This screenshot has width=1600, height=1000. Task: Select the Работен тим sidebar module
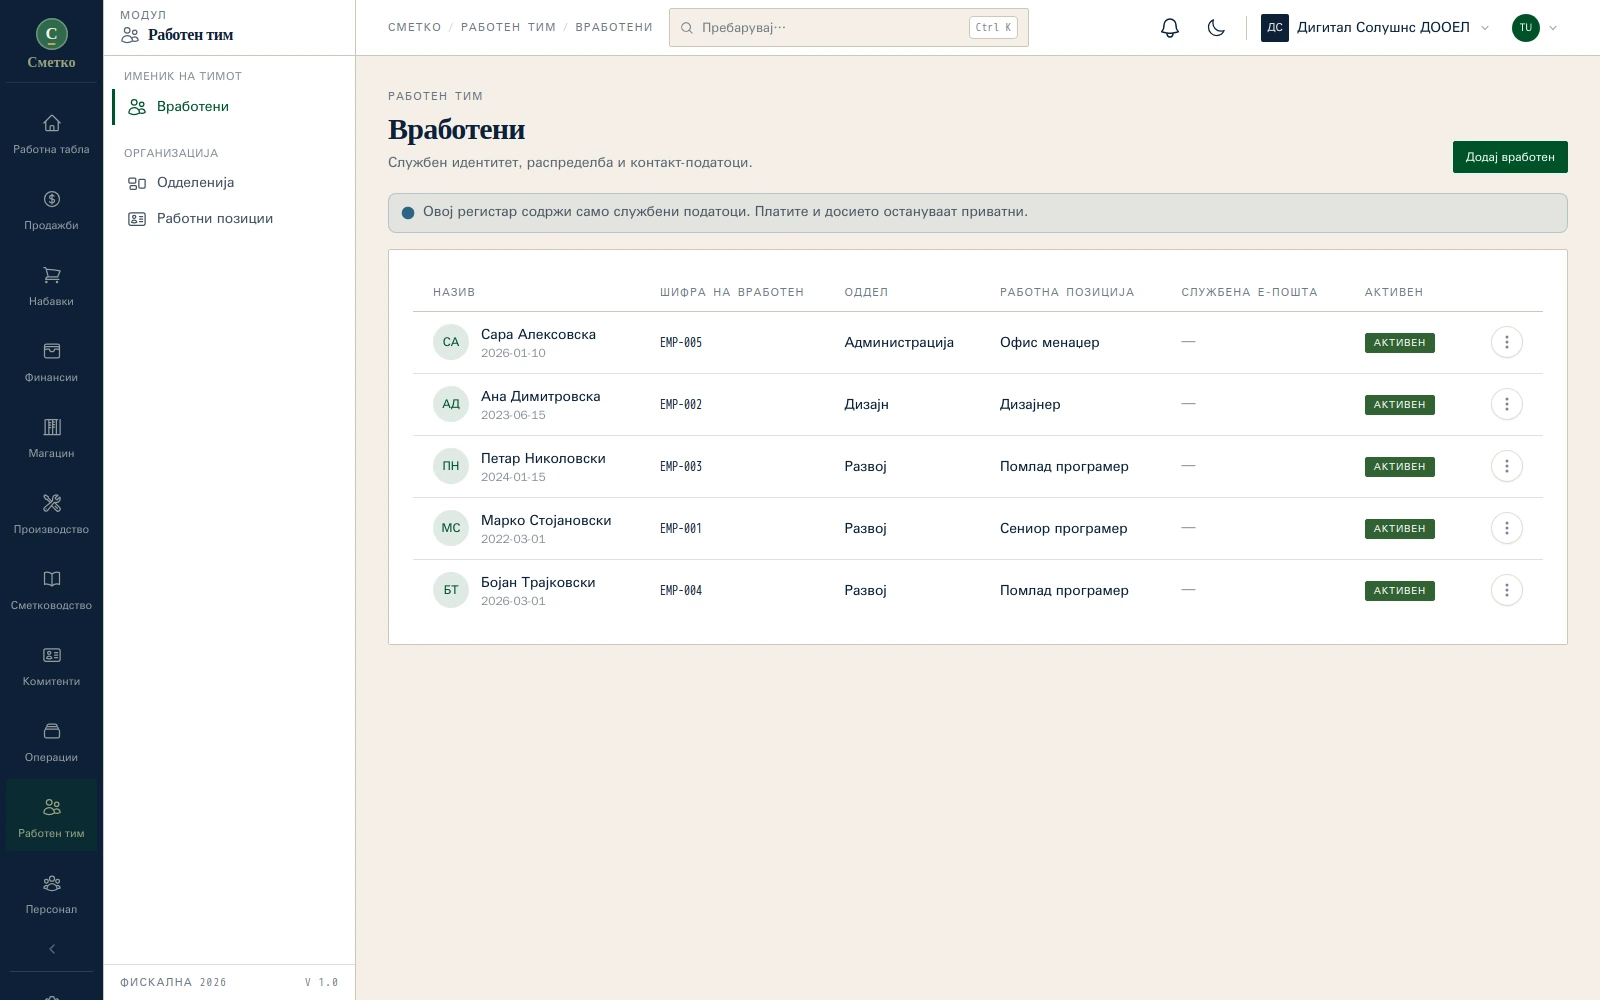(51, 816)
